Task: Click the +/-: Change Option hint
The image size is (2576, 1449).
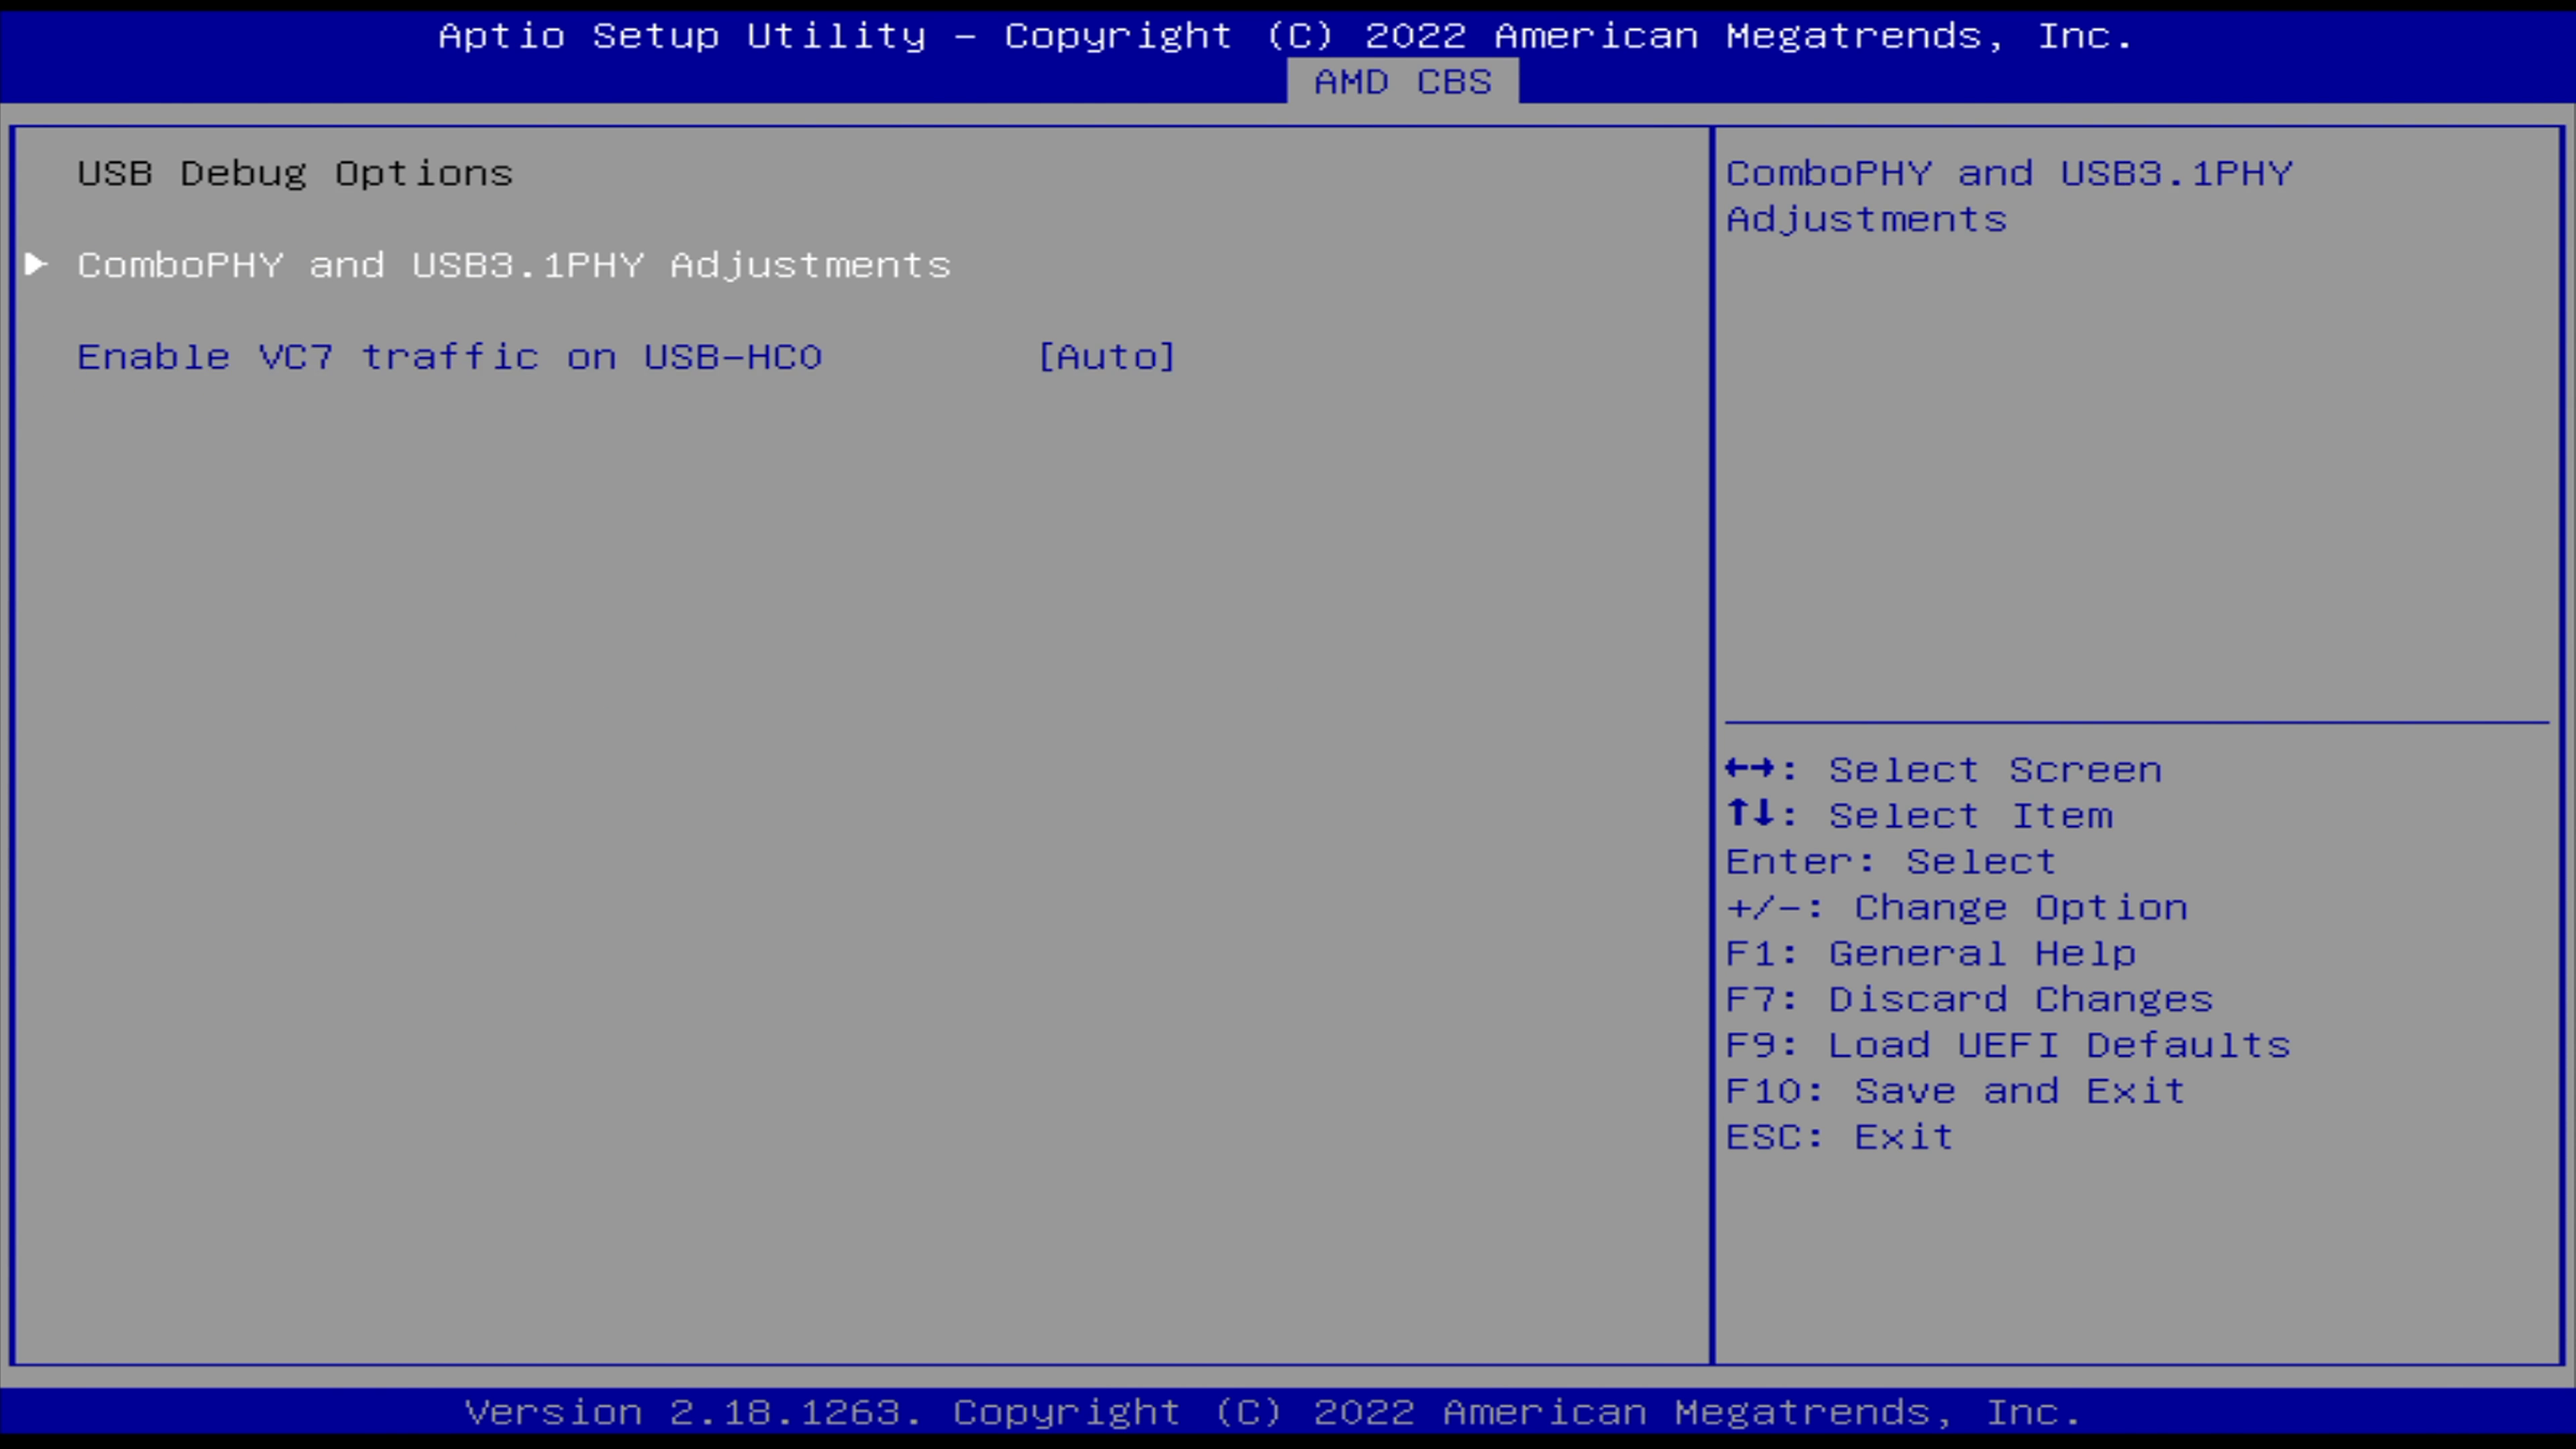Action: click(1957, 908)
